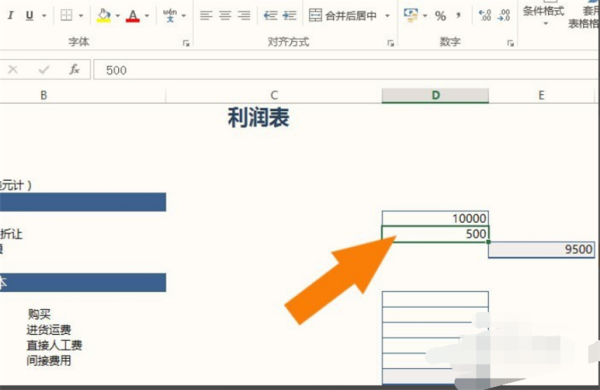The height and width of the screenshot is (390, 600).
Task: Apply percent style format
Action: coord(440,16)
